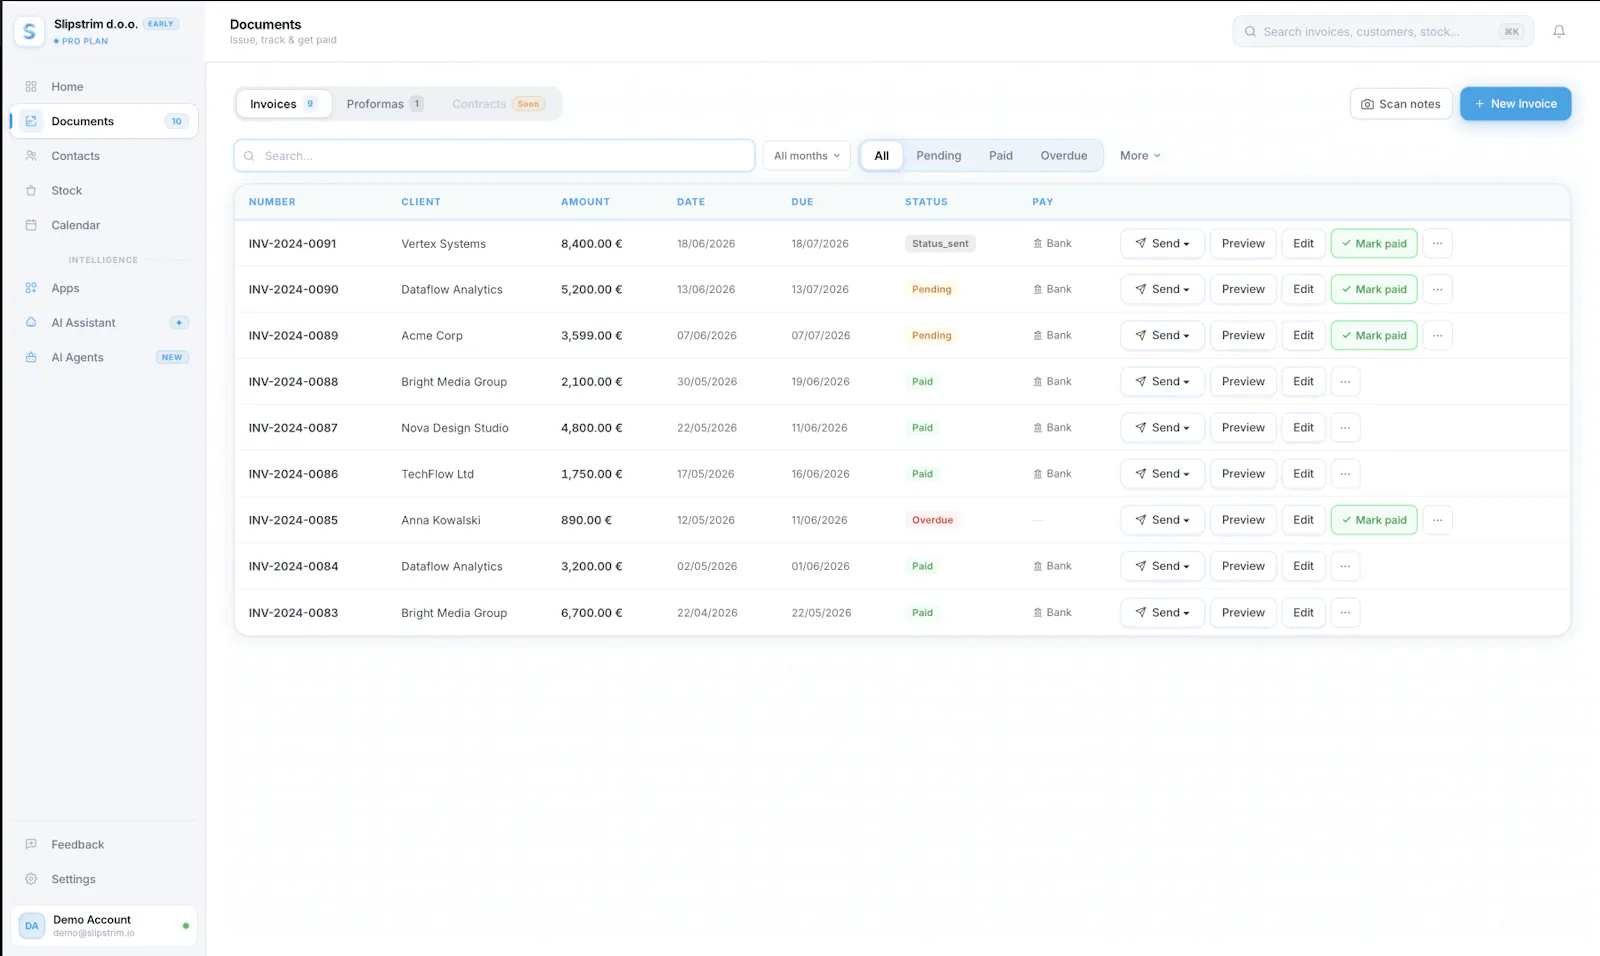1600x956 pixels.
Task: Go to Documents in the sidebar
Action: (x=105, y=121)
